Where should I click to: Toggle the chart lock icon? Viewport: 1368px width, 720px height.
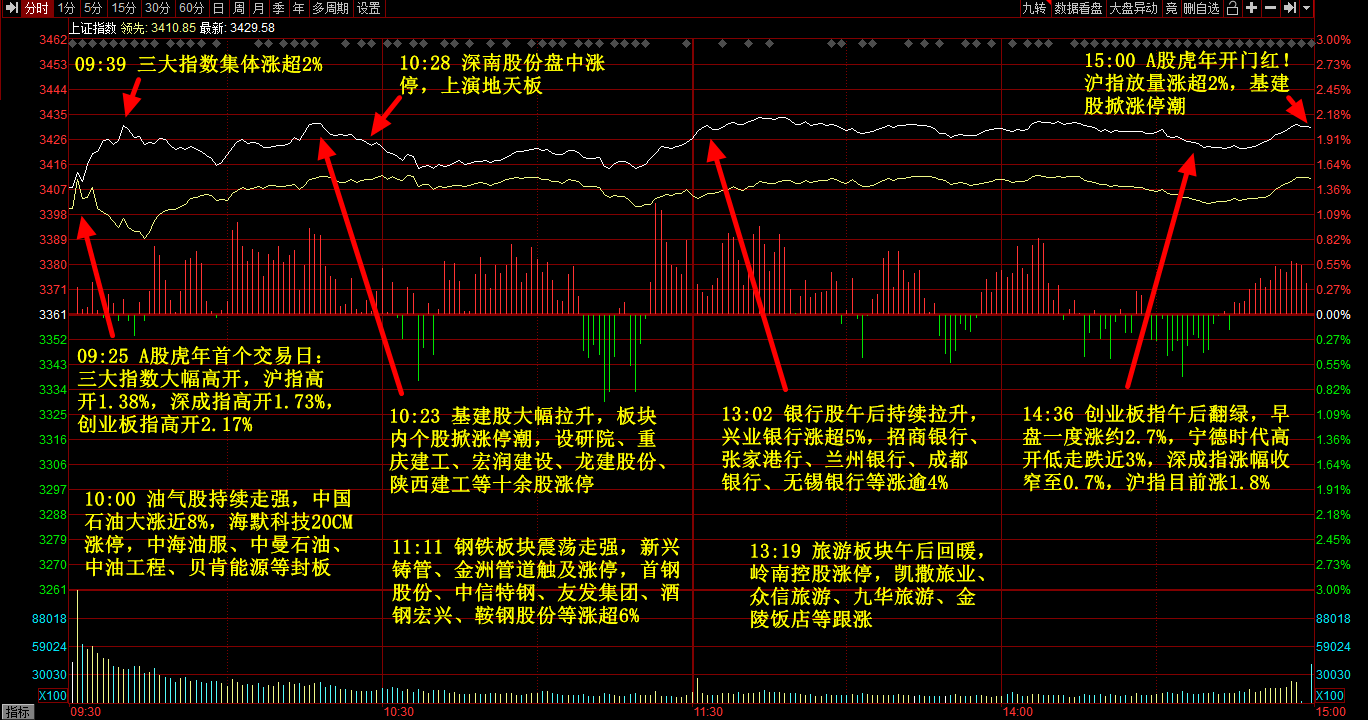click(1233, 8)
